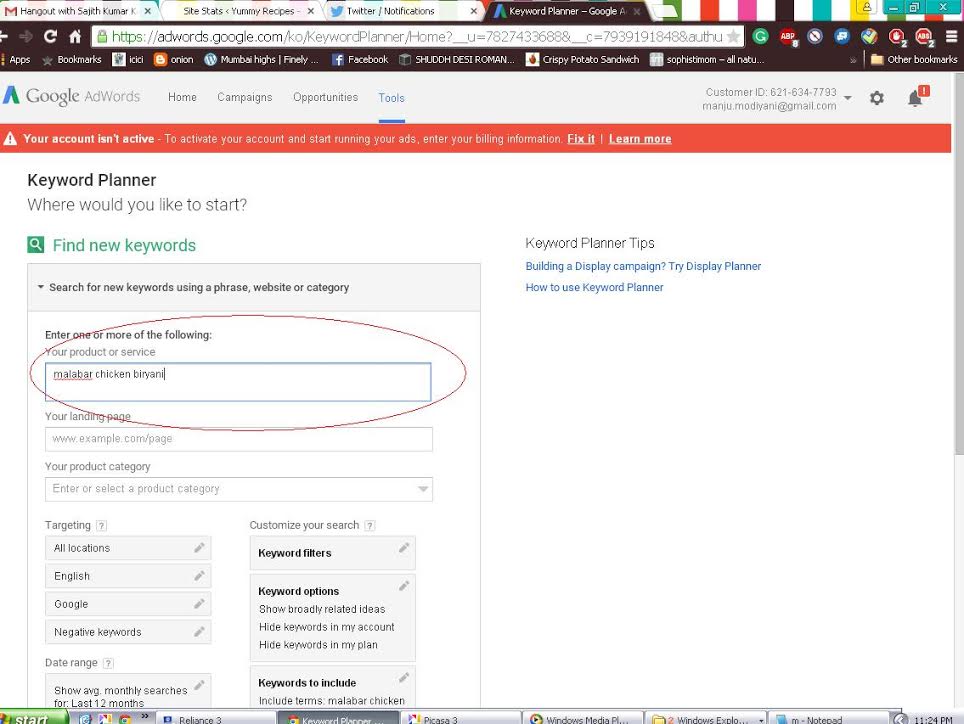
Task: Open the Mumbai highs bookmark
Action: pyautogui.click(x=262, y=60)
